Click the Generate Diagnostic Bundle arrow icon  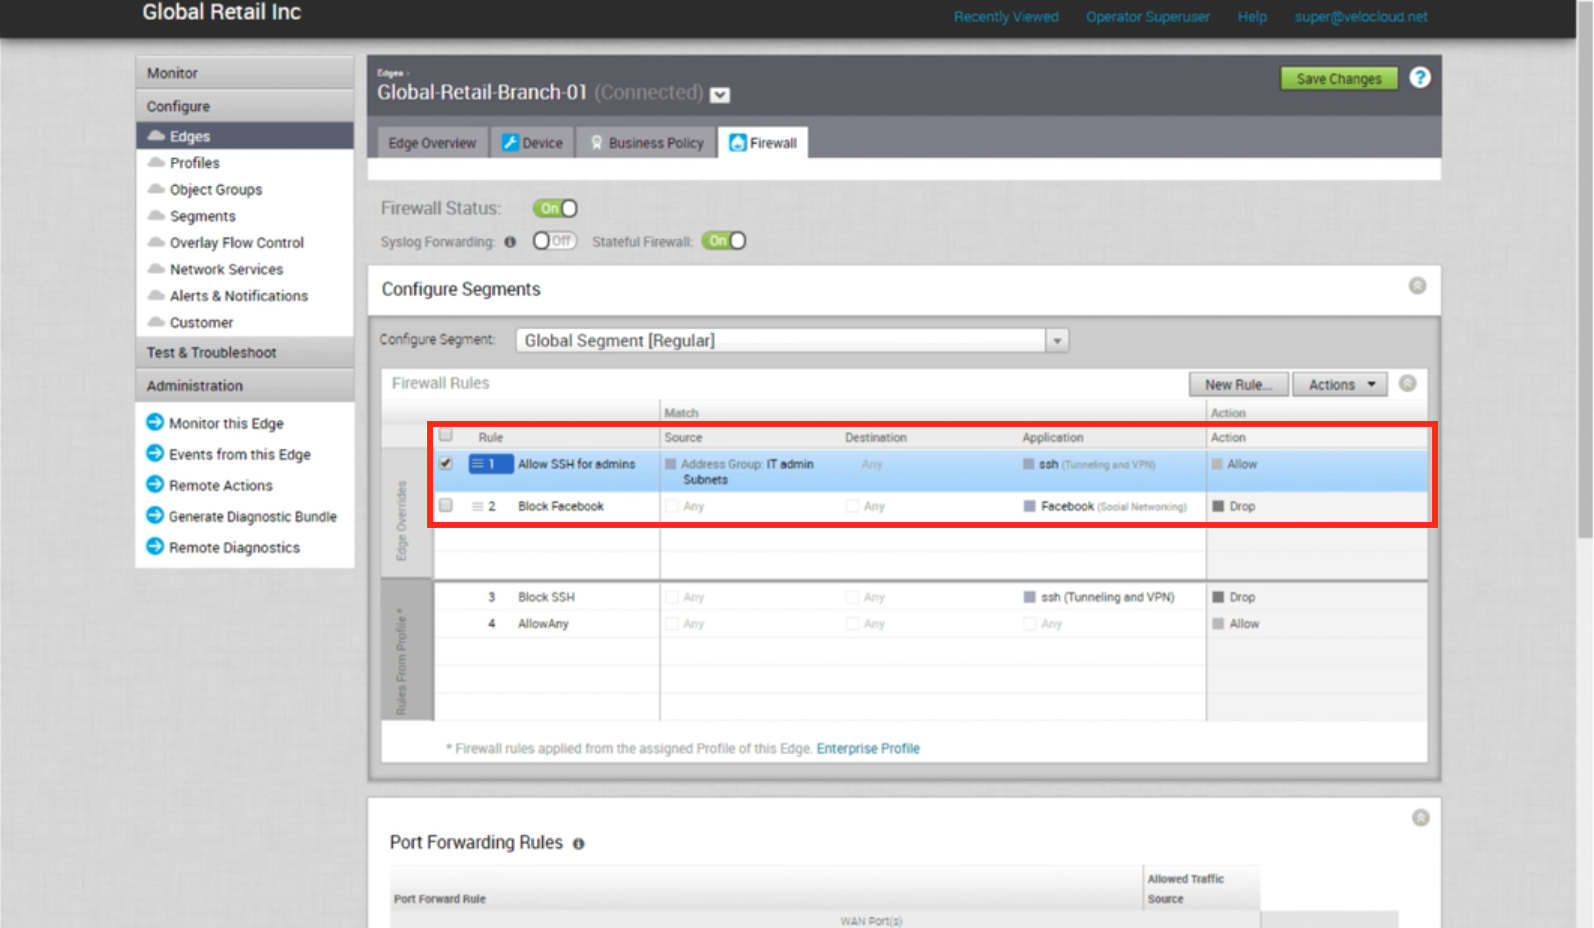point(155,516)
